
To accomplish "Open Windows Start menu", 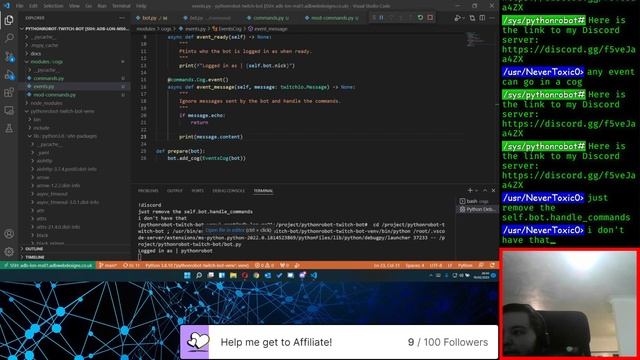I will (187, 276).
